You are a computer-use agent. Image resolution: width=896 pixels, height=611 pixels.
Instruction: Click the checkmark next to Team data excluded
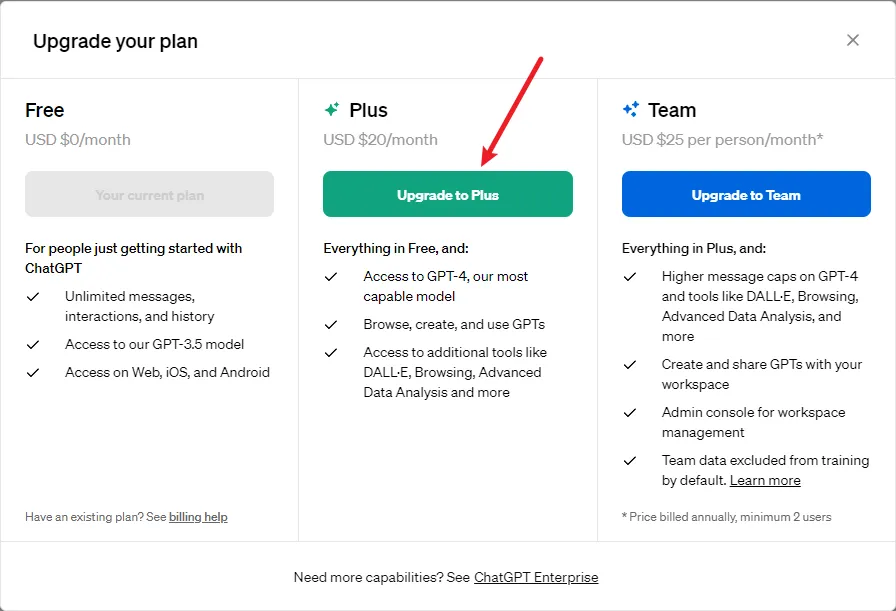629,461
